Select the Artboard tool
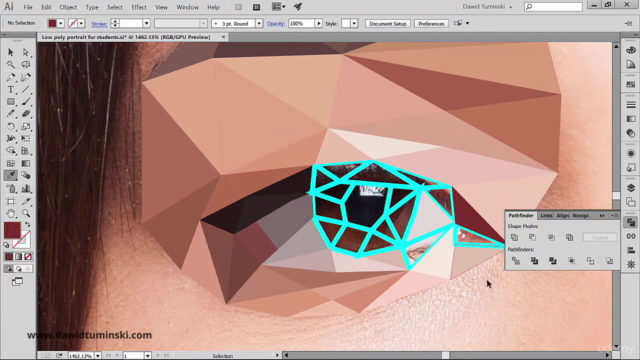The height and width of the screenshot is (360, 640). 11,201
